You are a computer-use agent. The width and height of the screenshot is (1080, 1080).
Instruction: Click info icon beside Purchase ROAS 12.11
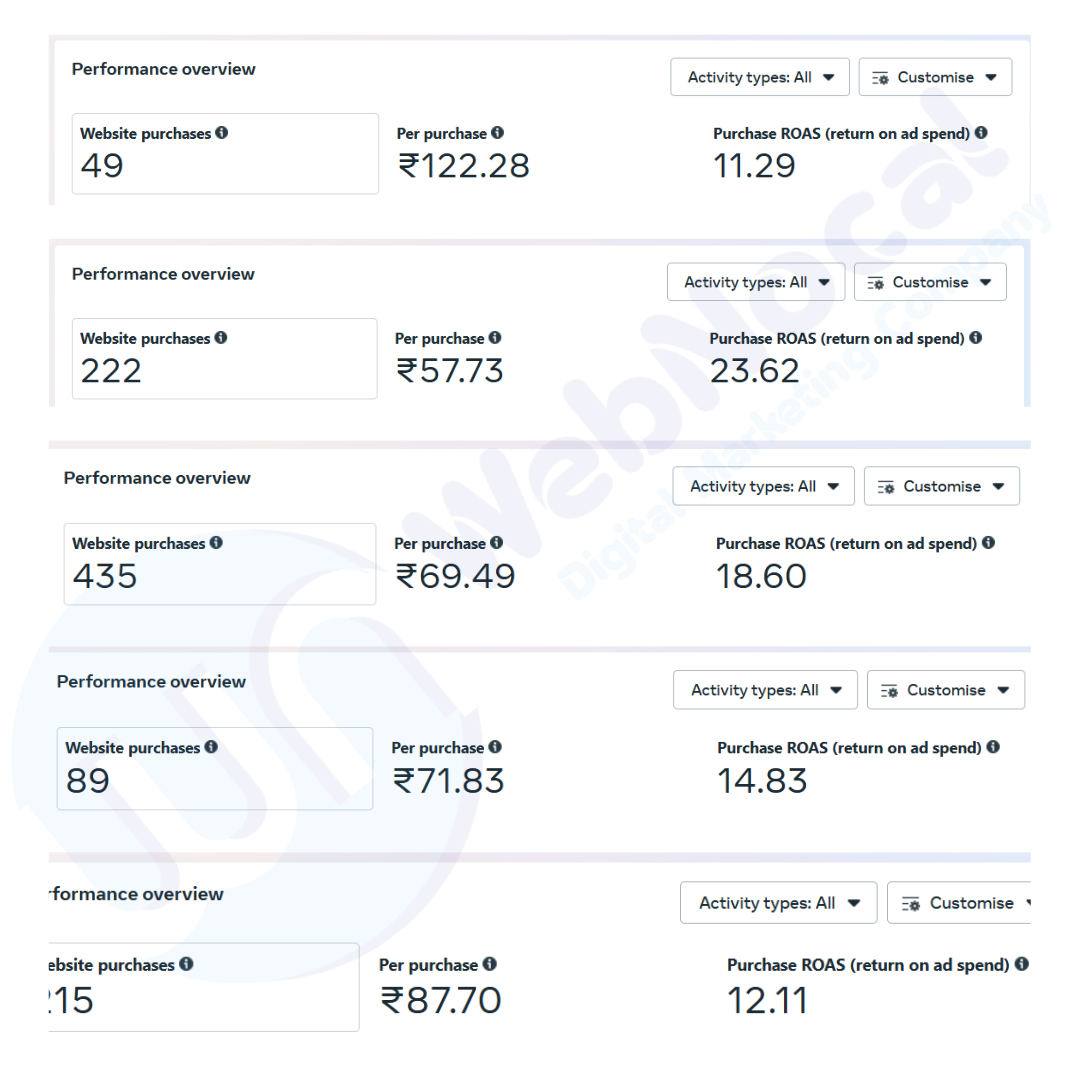(x=1021, y=965)
